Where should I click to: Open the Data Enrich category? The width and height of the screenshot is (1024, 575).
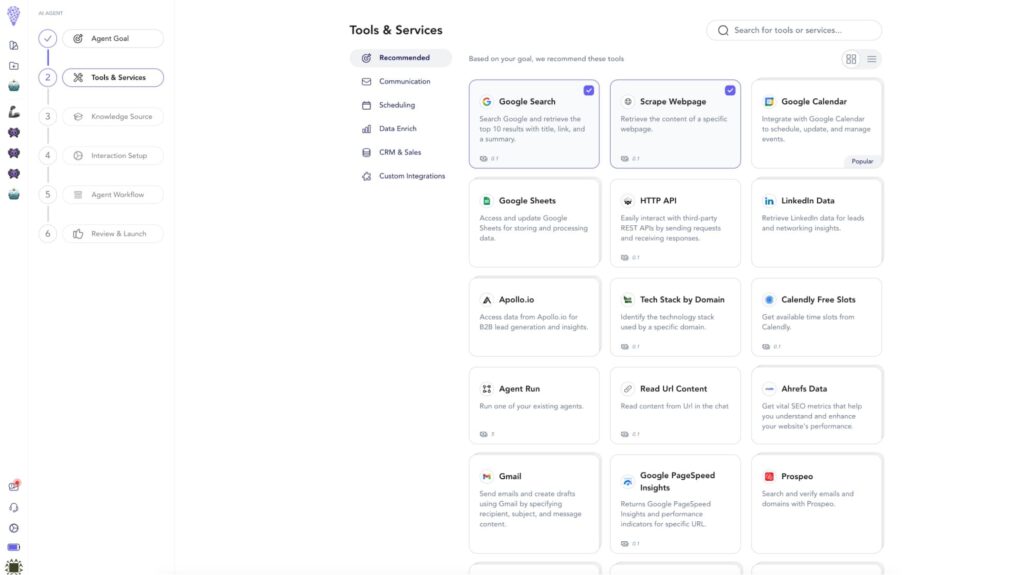[400, 129]
